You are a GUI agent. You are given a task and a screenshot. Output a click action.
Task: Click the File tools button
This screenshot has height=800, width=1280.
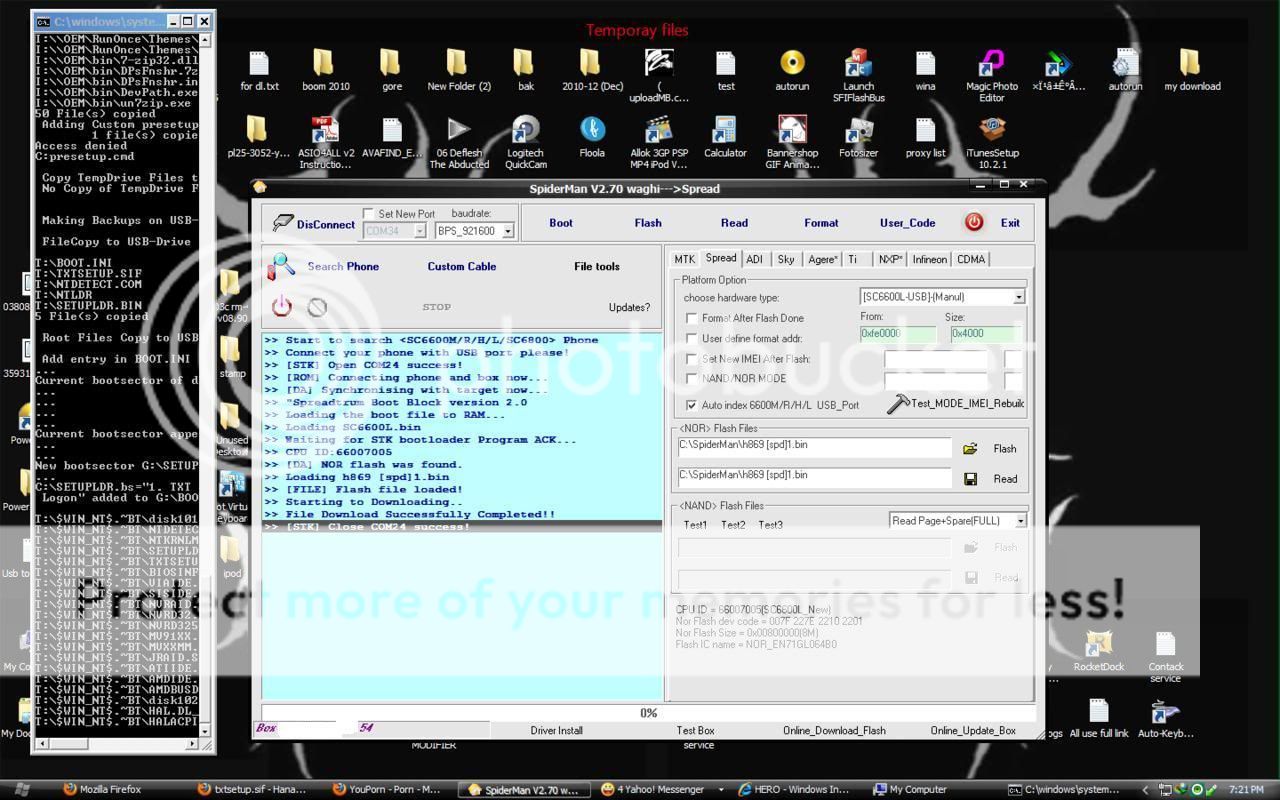coord(597,266)
